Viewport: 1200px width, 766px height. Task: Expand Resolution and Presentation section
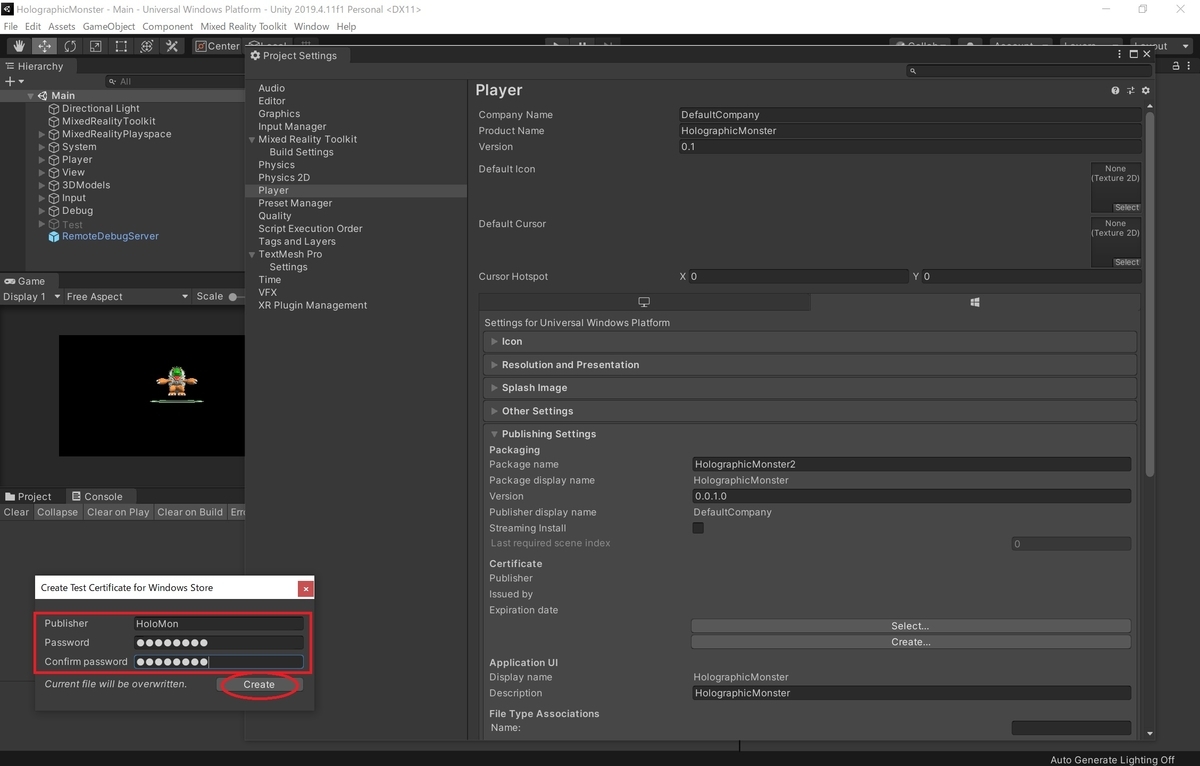(810, 365)
